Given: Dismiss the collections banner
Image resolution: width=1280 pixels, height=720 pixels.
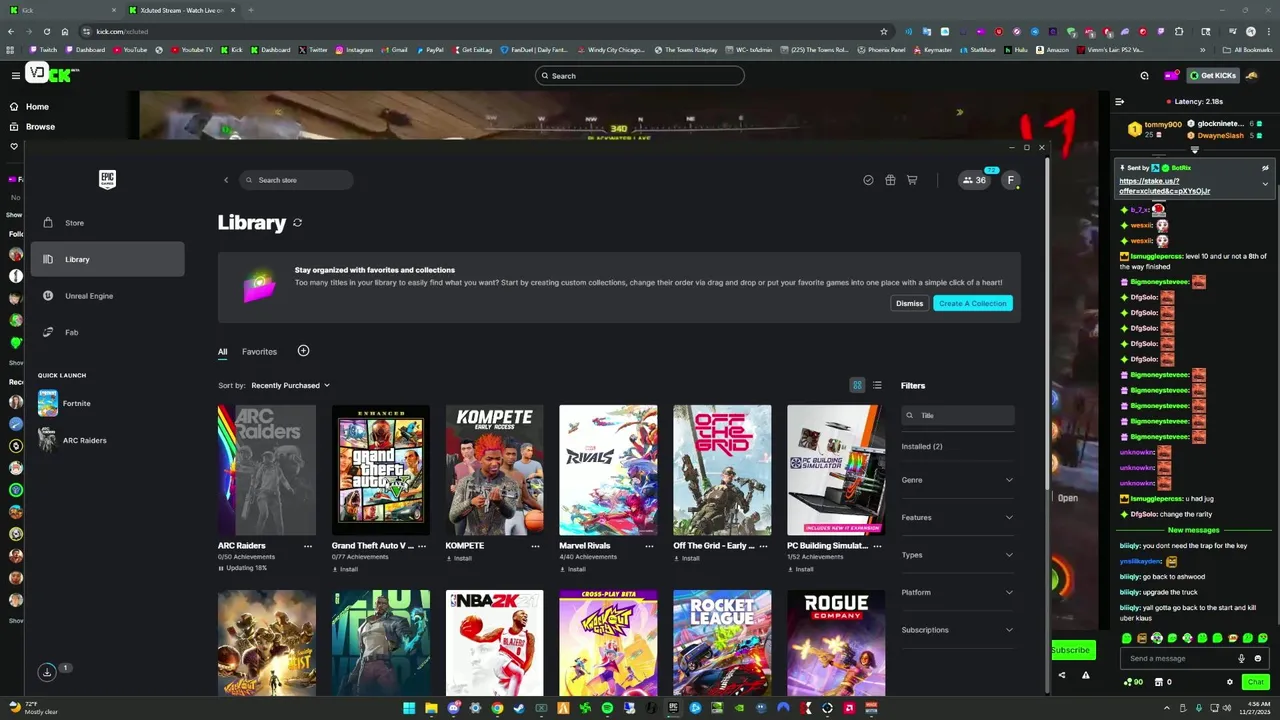Looking at the screenshot, I should [910, 303].
